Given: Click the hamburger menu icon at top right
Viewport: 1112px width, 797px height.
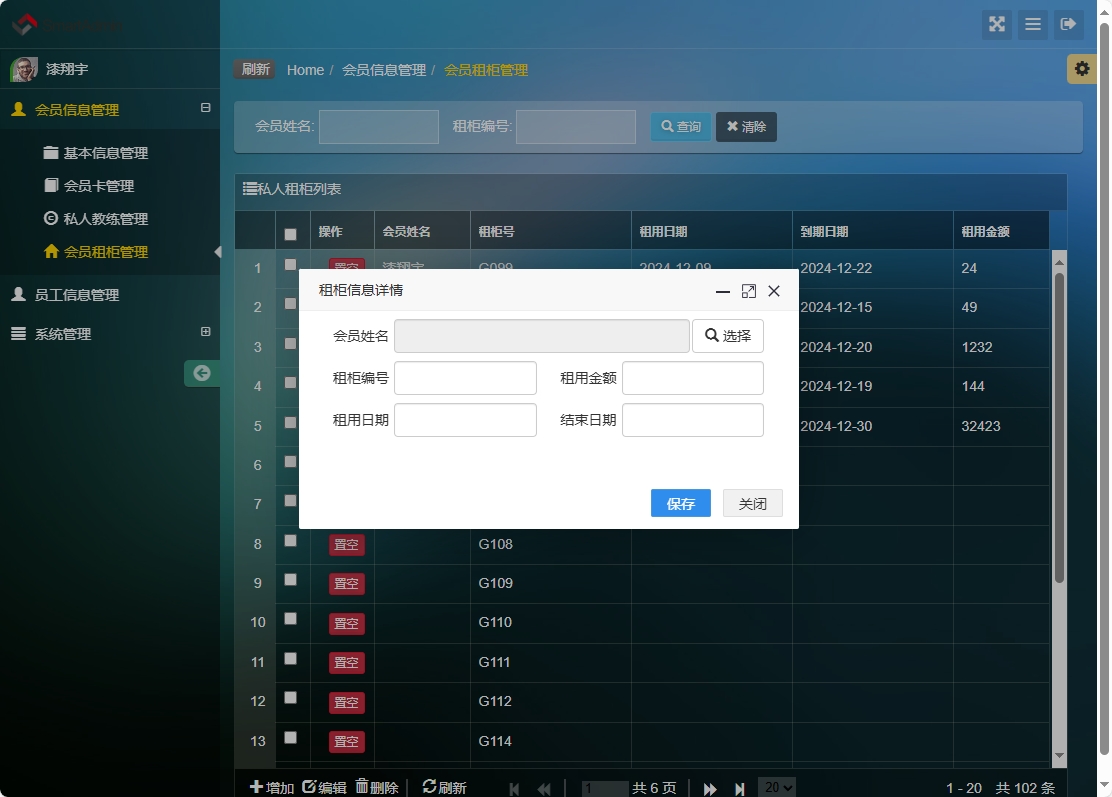Looking at the screenshot, I should coord(1032,24).
